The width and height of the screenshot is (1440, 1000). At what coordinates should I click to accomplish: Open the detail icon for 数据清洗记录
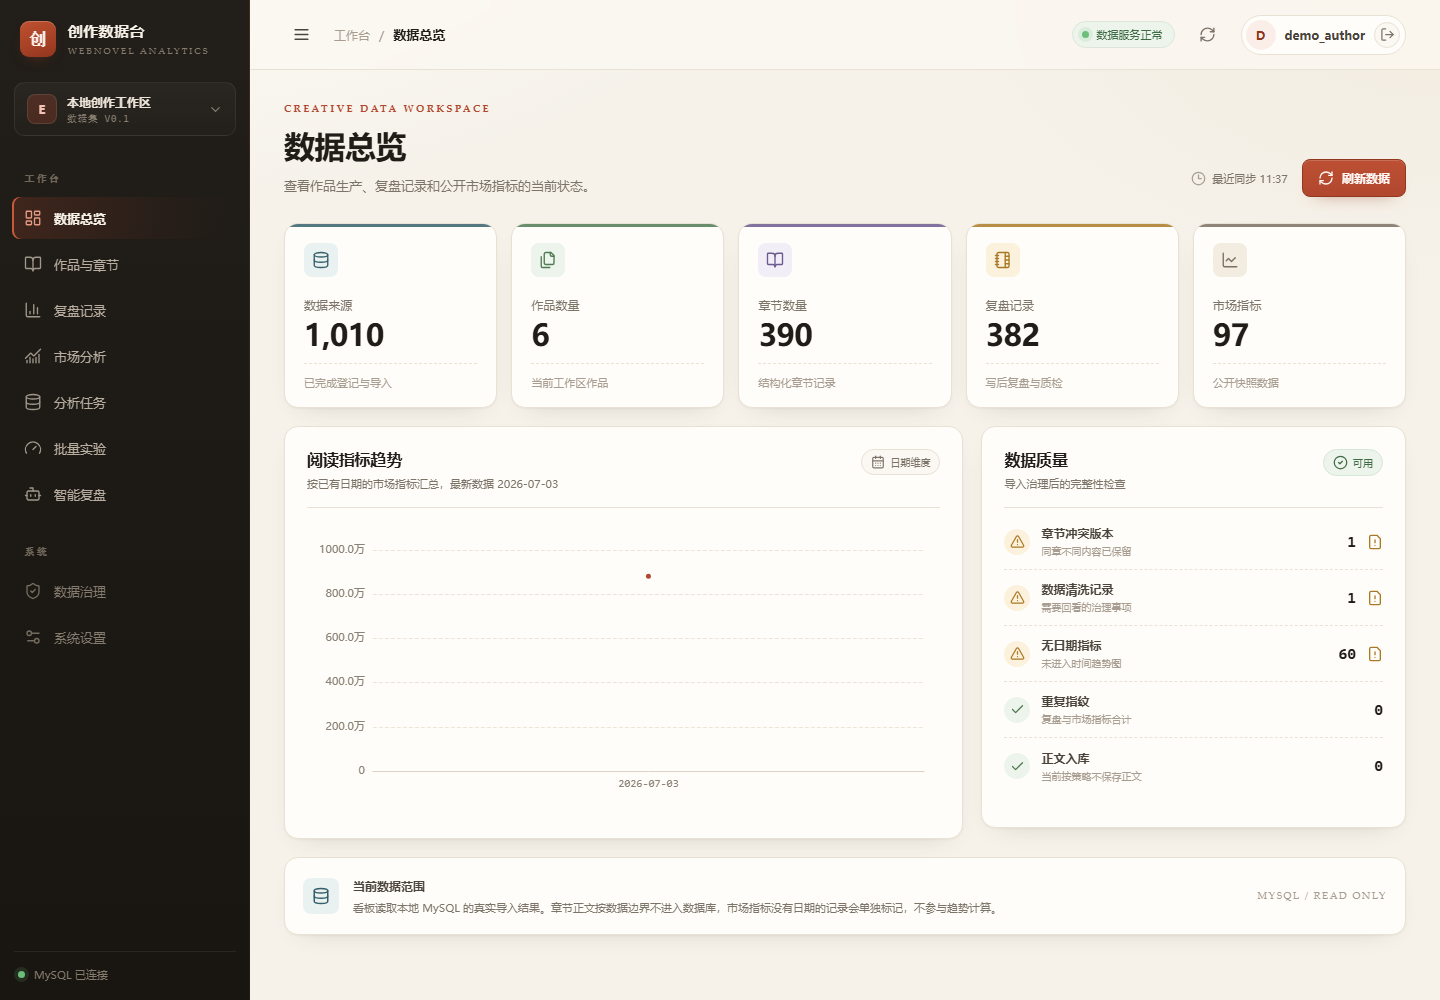pos(1375,598)
